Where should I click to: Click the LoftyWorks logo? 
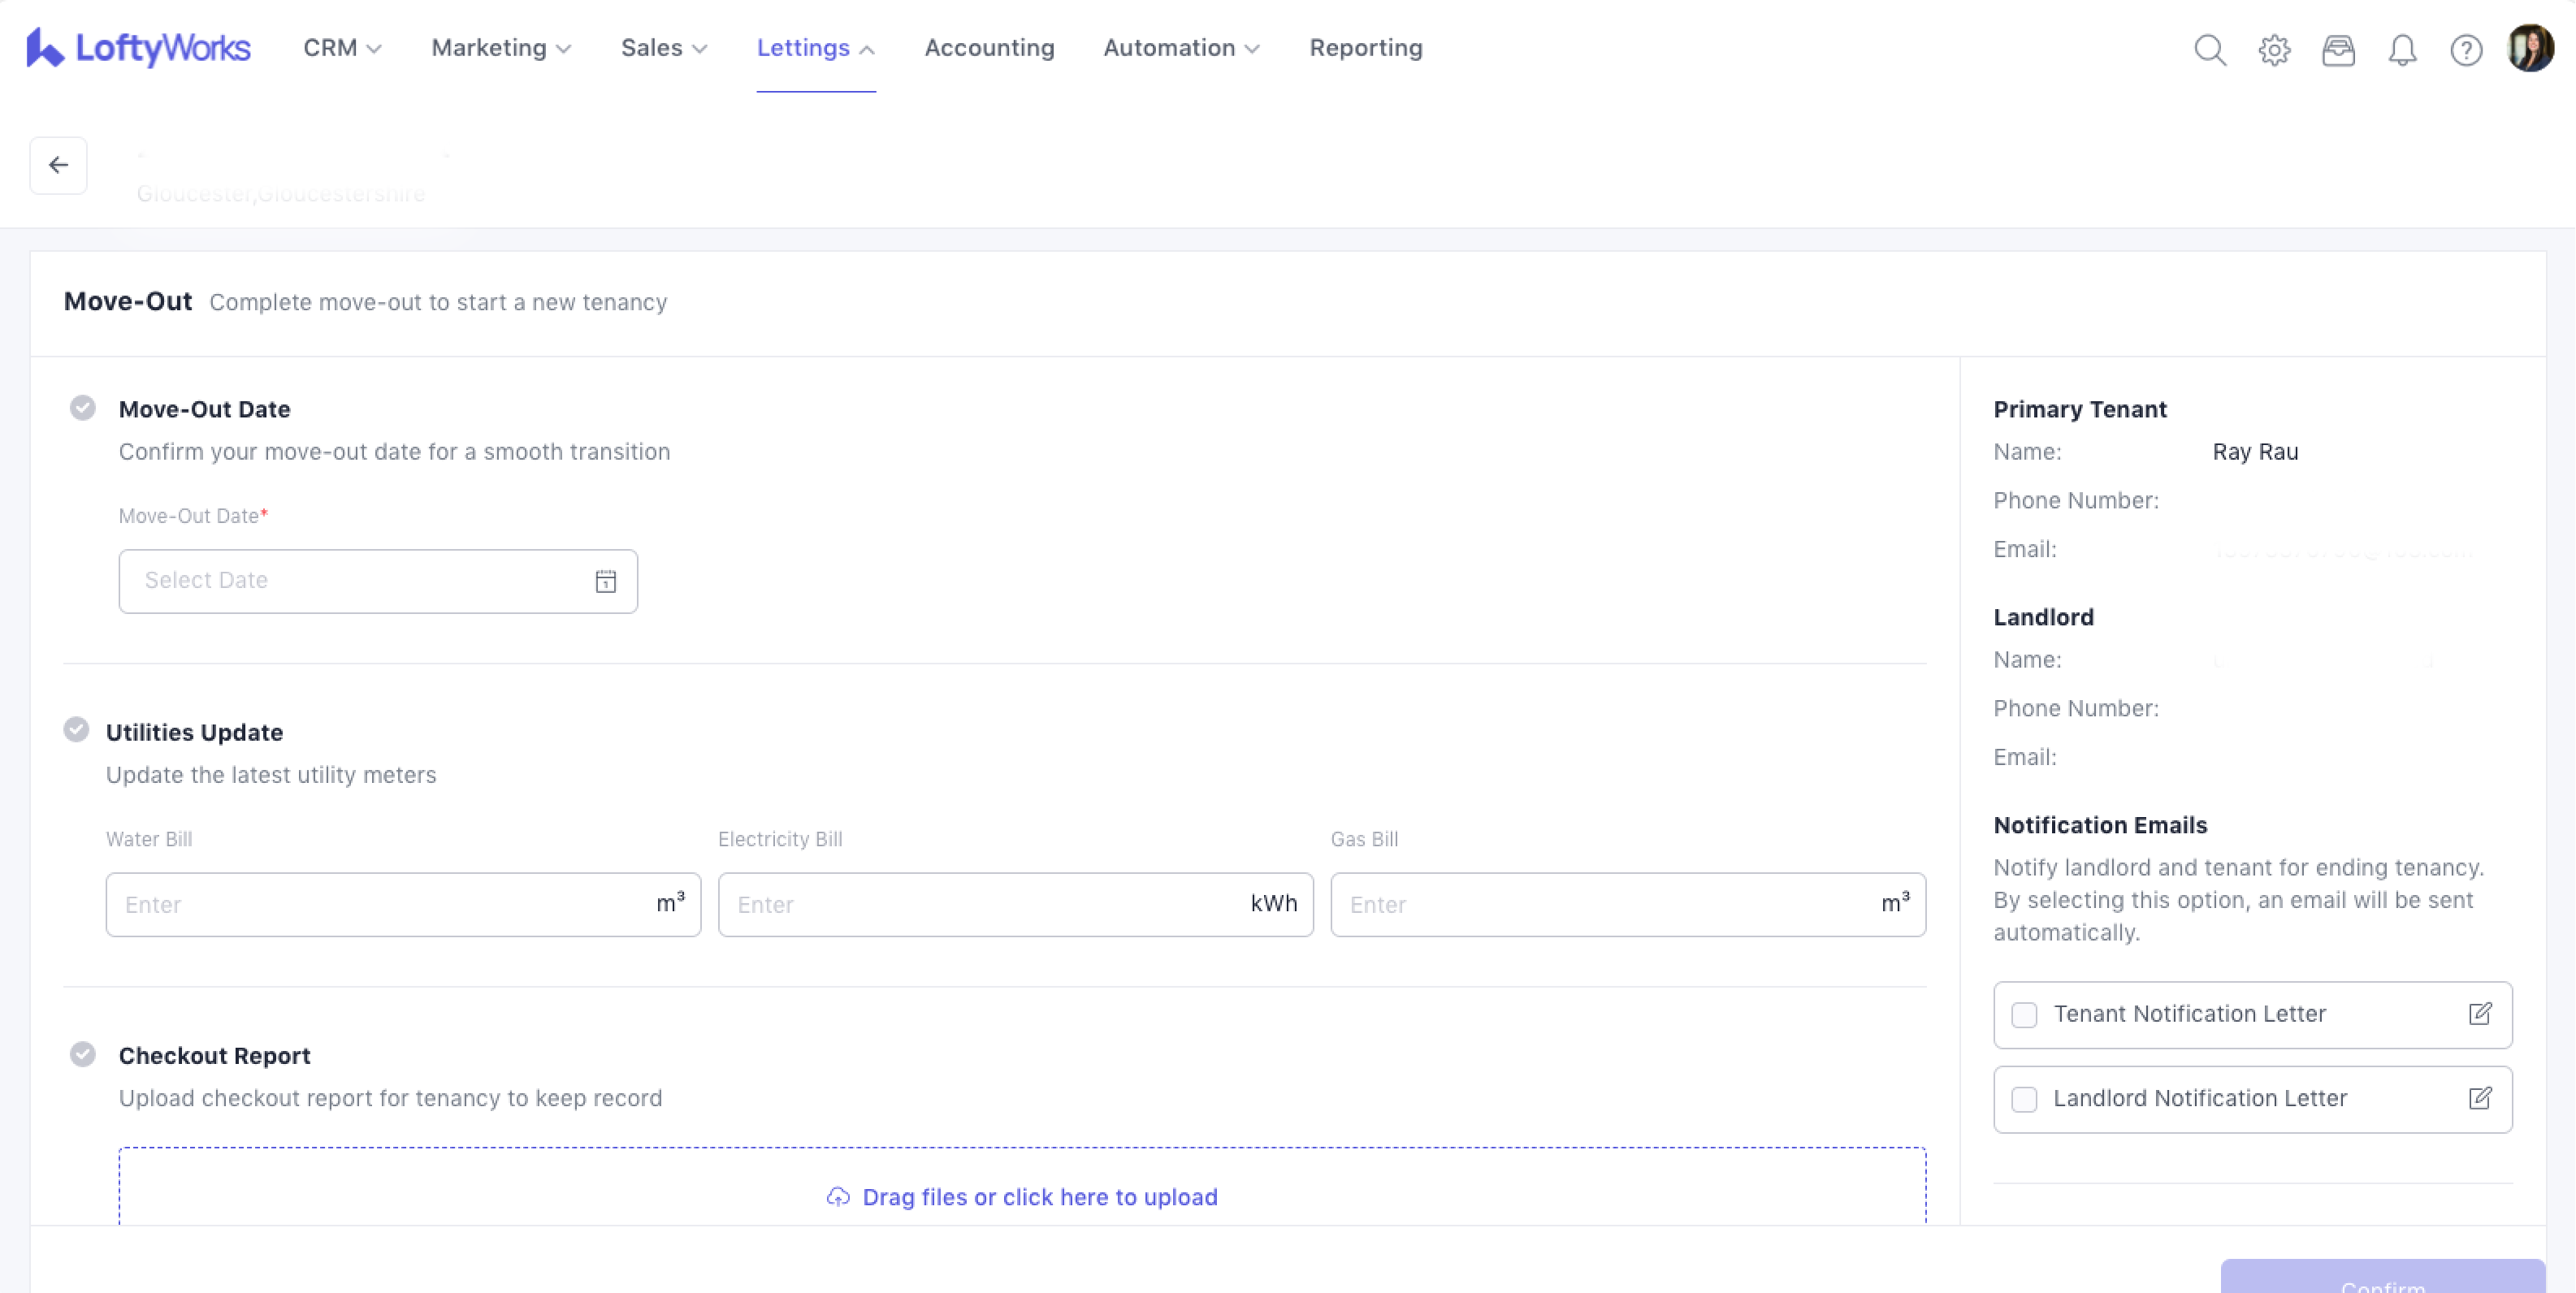tap(139, 48)
